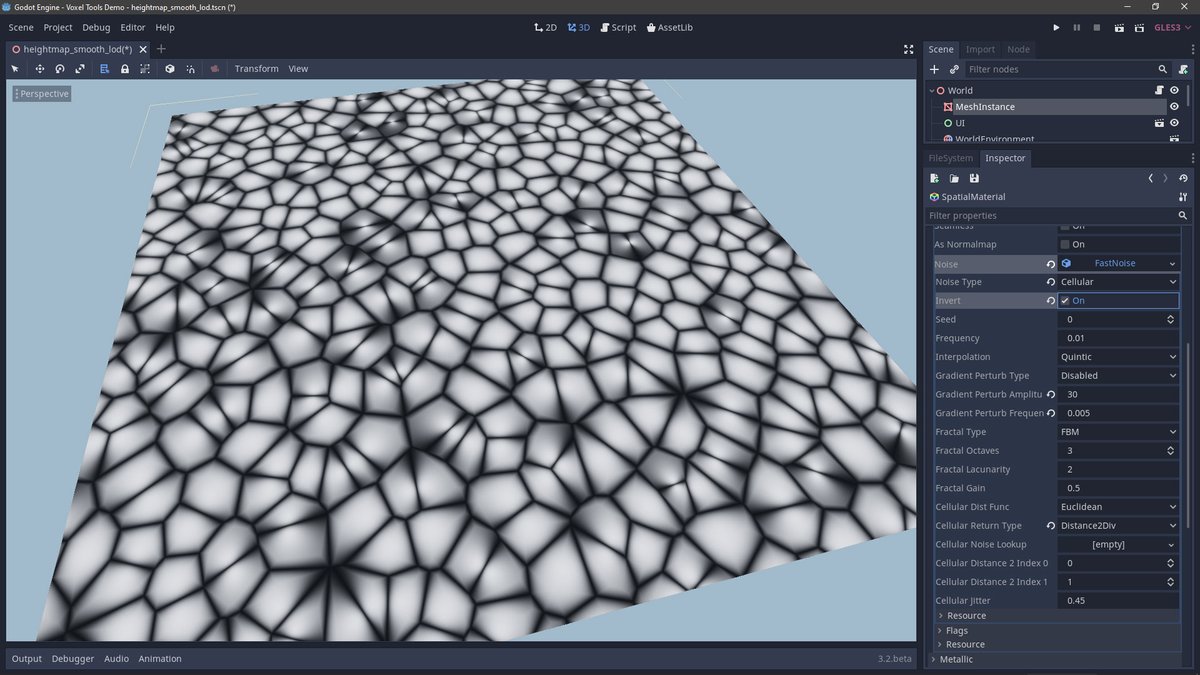Activate the Move Mode tool
1200x675 pixels.
[x=40, y=69]
